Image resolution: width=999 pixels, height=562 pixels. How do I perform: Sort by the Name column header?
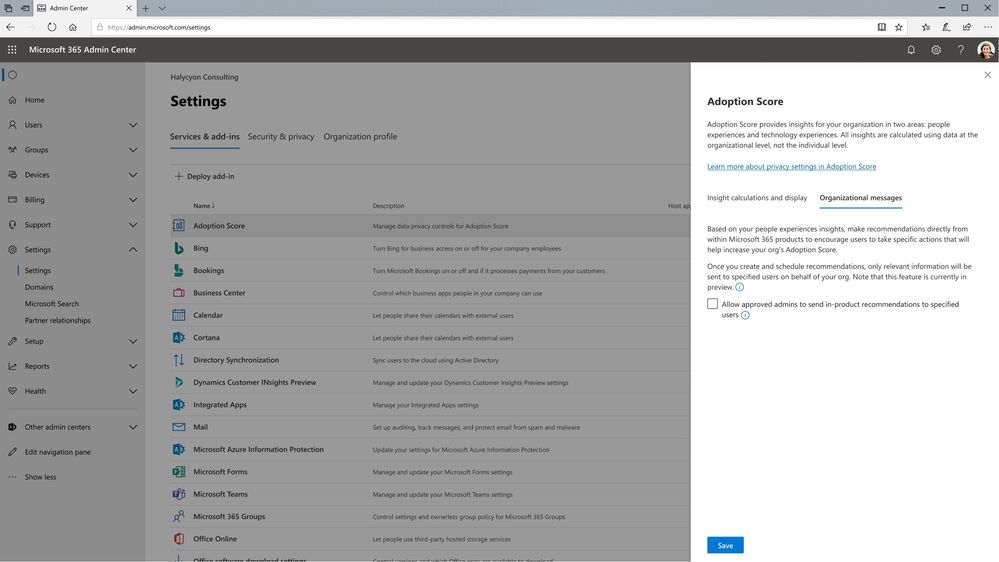(204, 206)
